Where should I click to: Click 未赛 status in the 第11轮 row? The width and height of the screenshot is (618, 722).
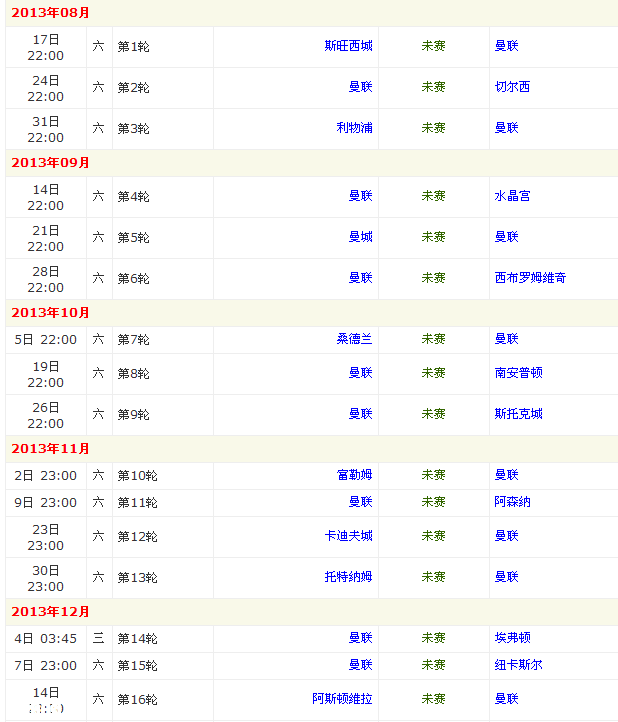433,502
